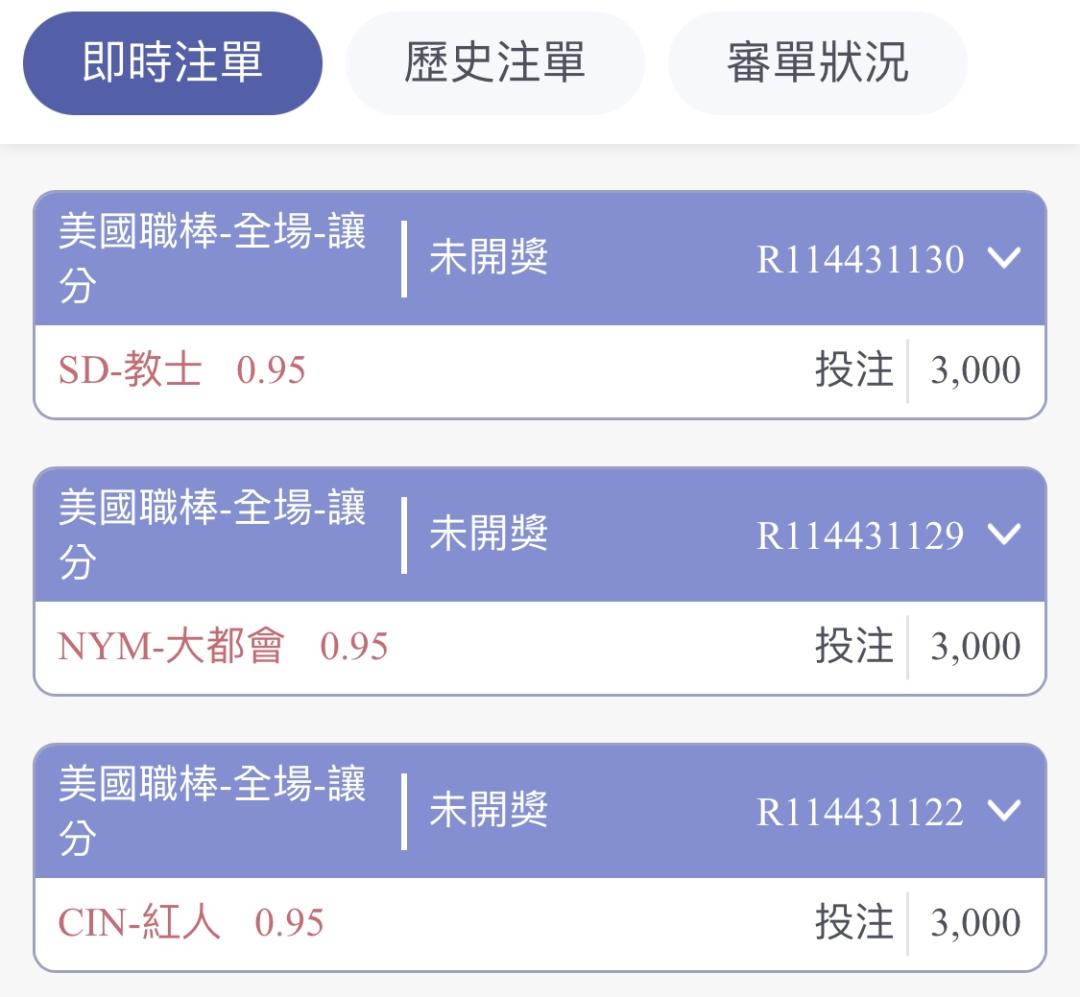Click the 3,000 stake on SD-教士 bet
Image resolution: width=1080 pixels, height=997 pixels.
[975, 371]
